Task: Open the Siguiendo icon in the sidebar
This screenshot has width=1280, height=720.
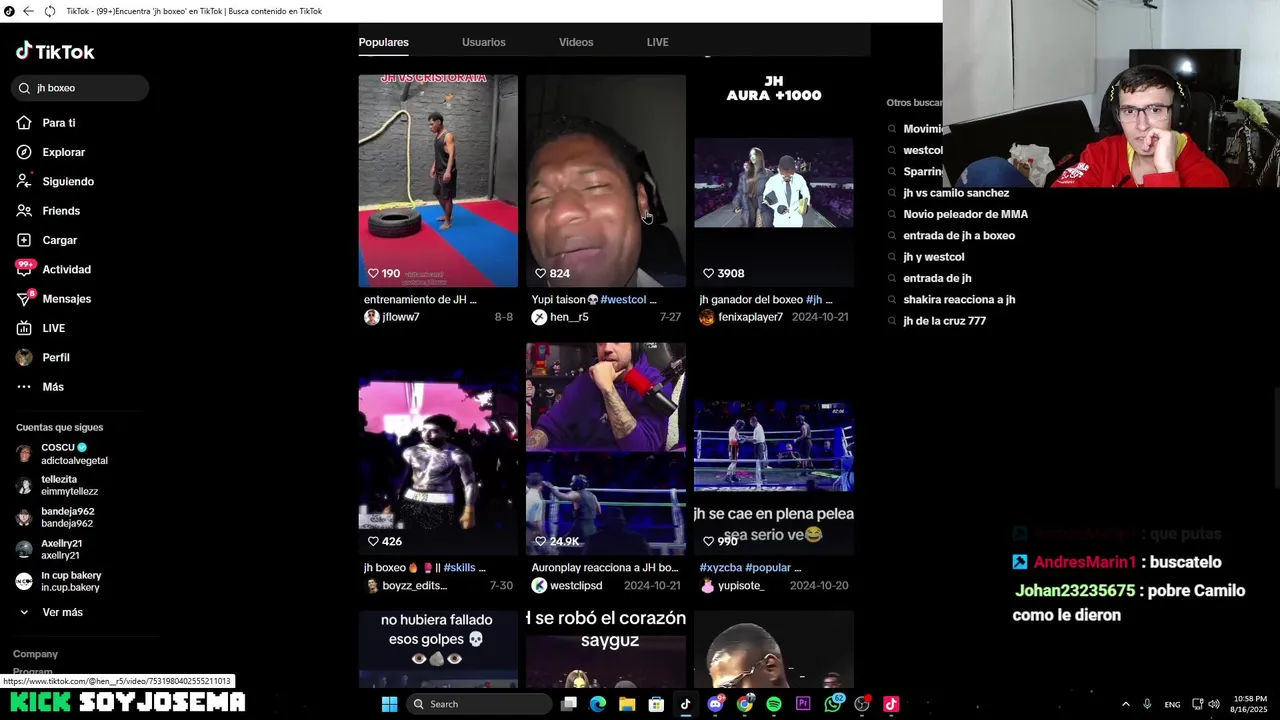Action: pos(24,181)
